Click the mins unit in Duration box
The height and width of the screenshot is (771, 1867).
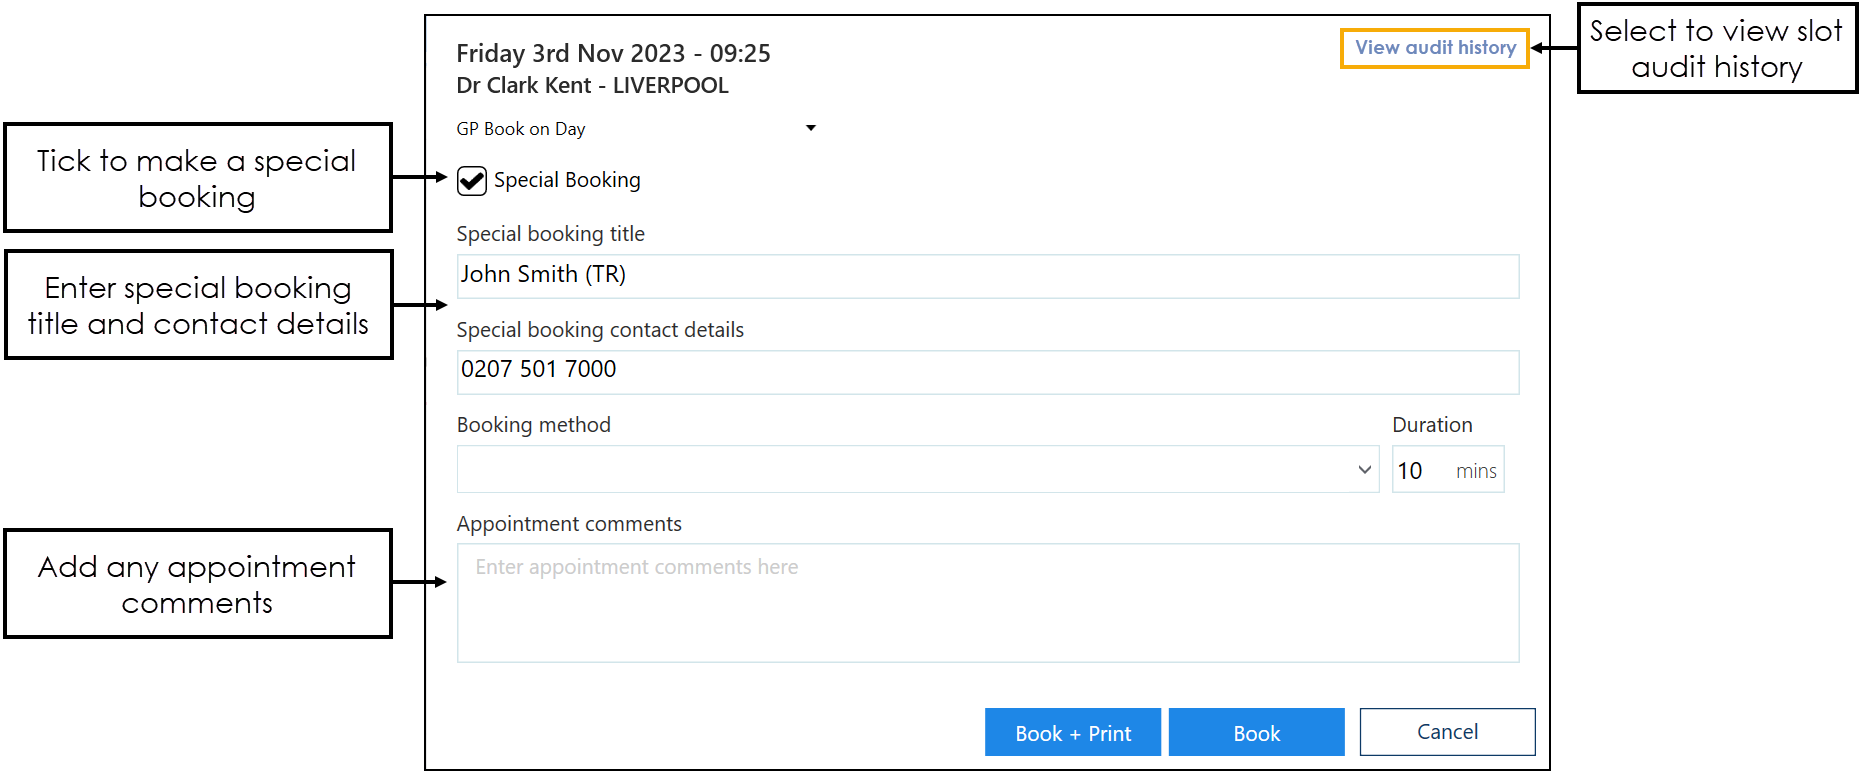(1476, 471)
